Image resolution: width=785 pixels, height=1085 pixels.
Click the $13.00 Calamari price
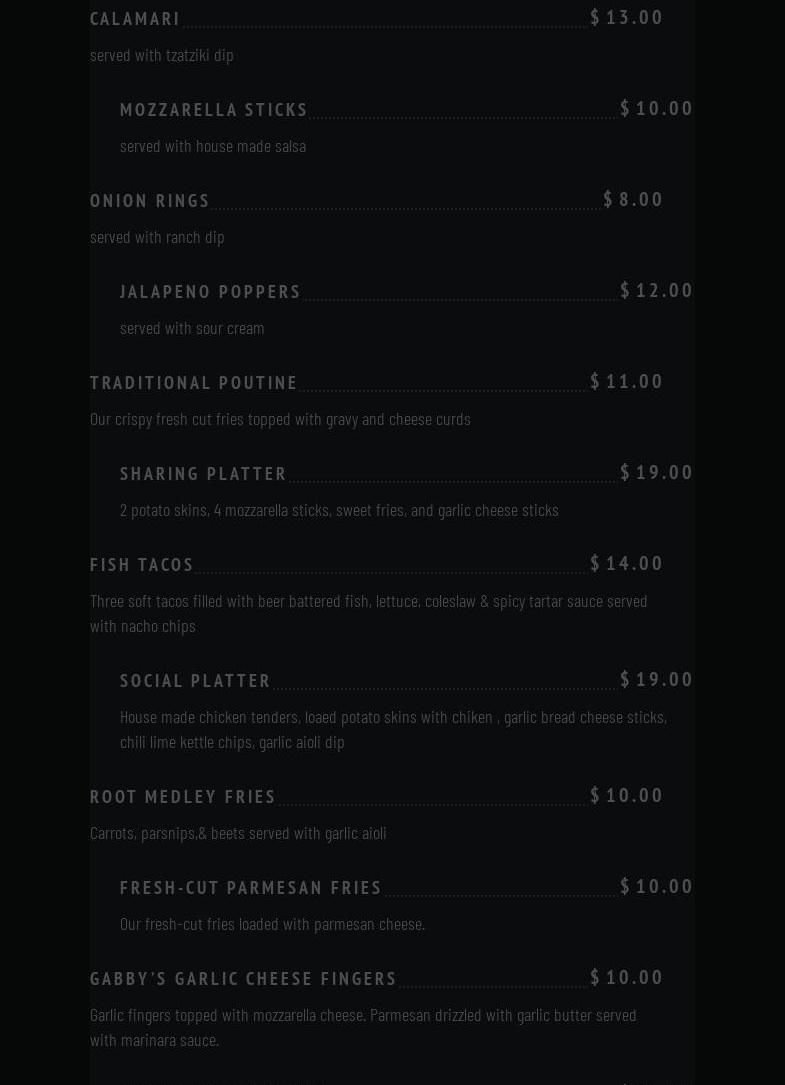(627, 17)
